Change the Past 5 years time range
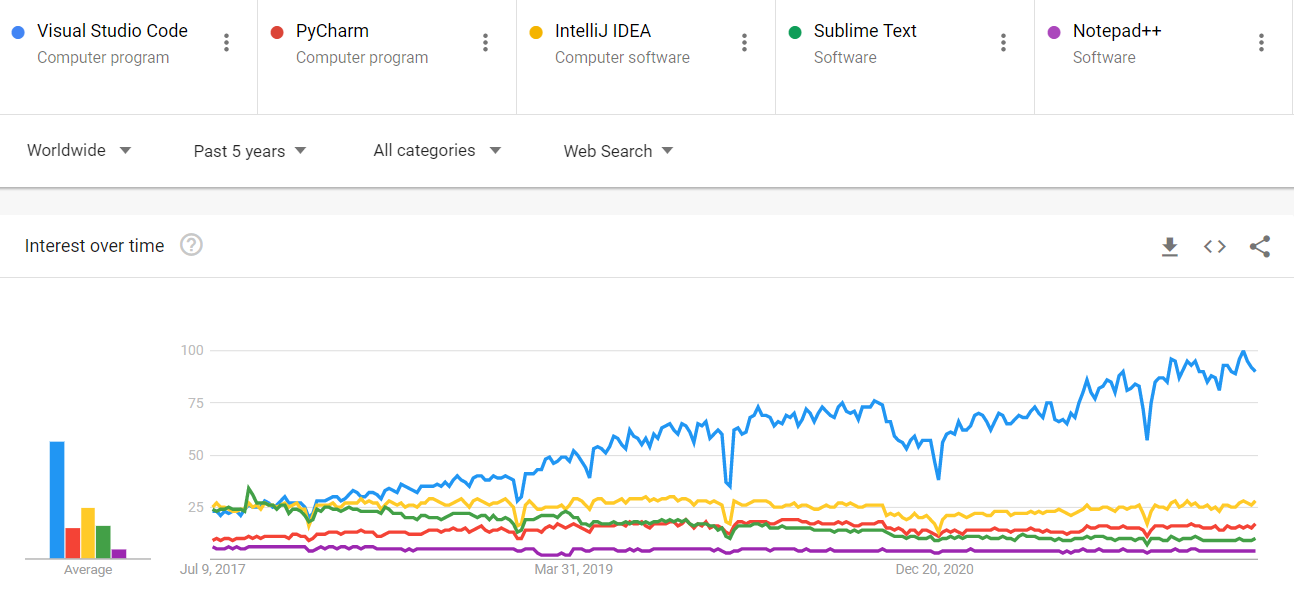 tap(250, 151)
